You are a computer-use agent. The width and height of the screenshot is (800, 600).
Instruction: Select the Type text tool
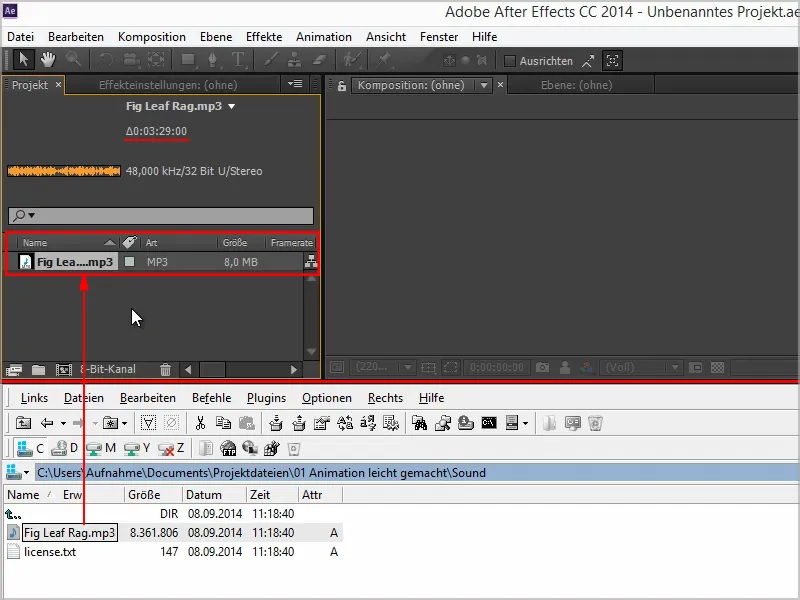pos(238,60)
